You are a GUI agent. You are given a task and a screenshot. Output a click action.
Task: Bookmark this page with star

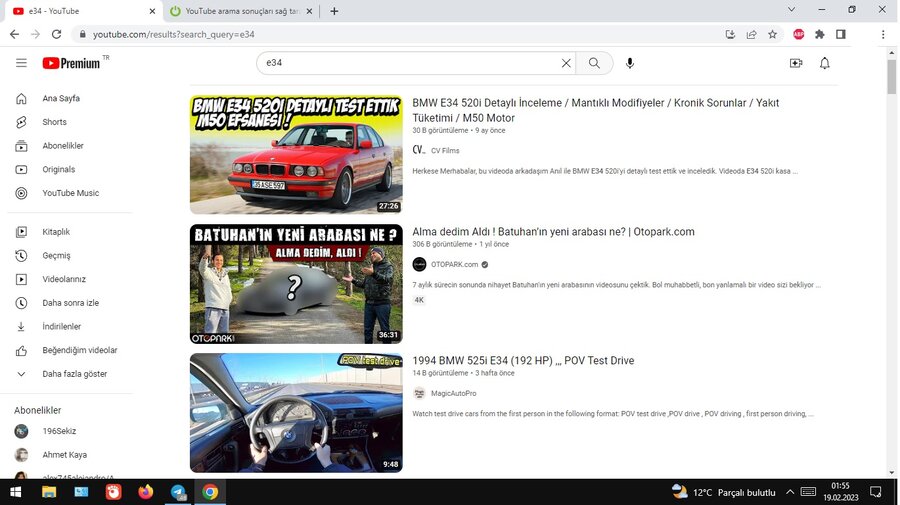773,34
